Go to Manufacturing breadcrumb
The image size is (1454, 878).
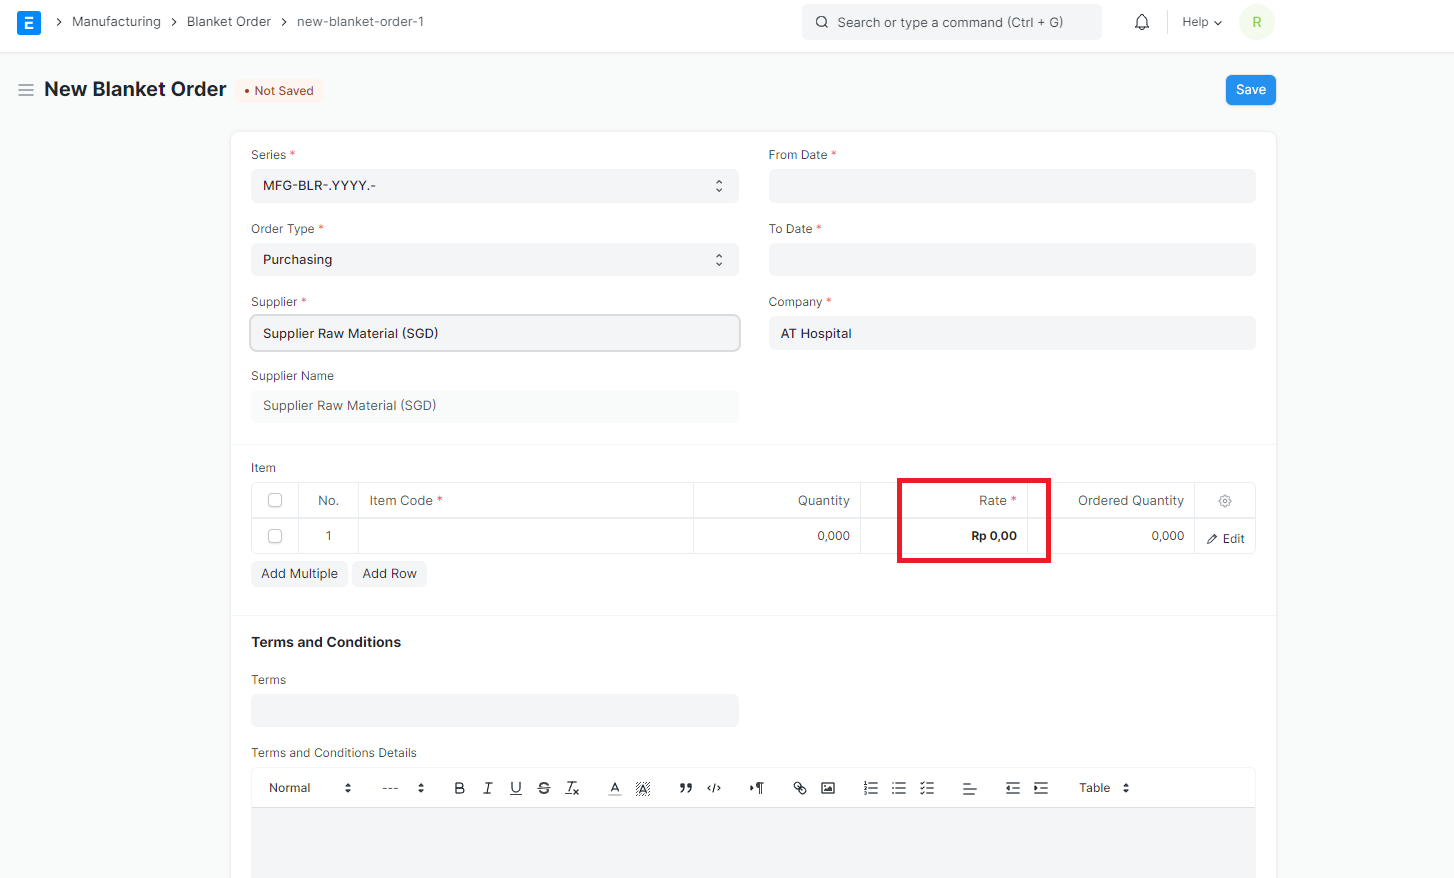(116, 22)
